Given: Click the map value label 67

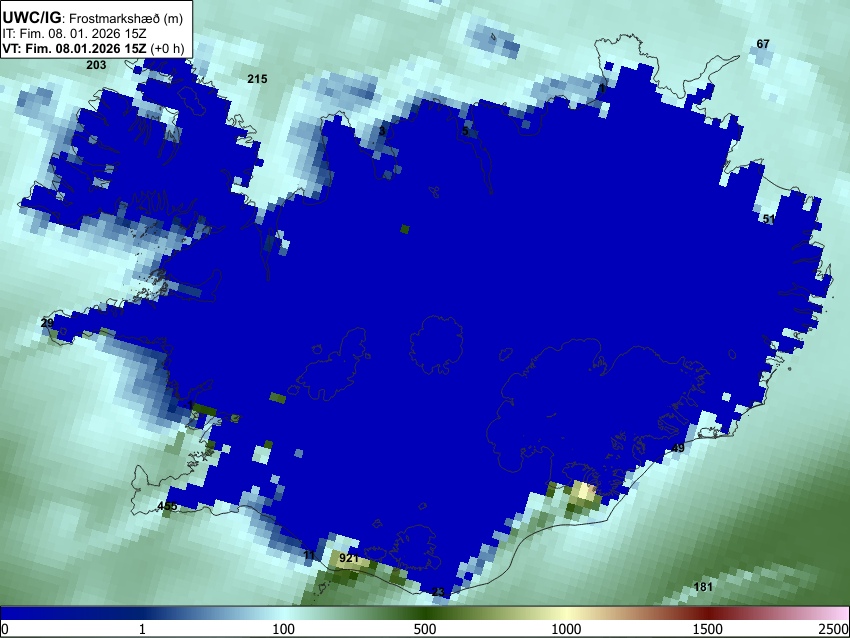Looking at the screenshot, I should [x=763, y=44].
